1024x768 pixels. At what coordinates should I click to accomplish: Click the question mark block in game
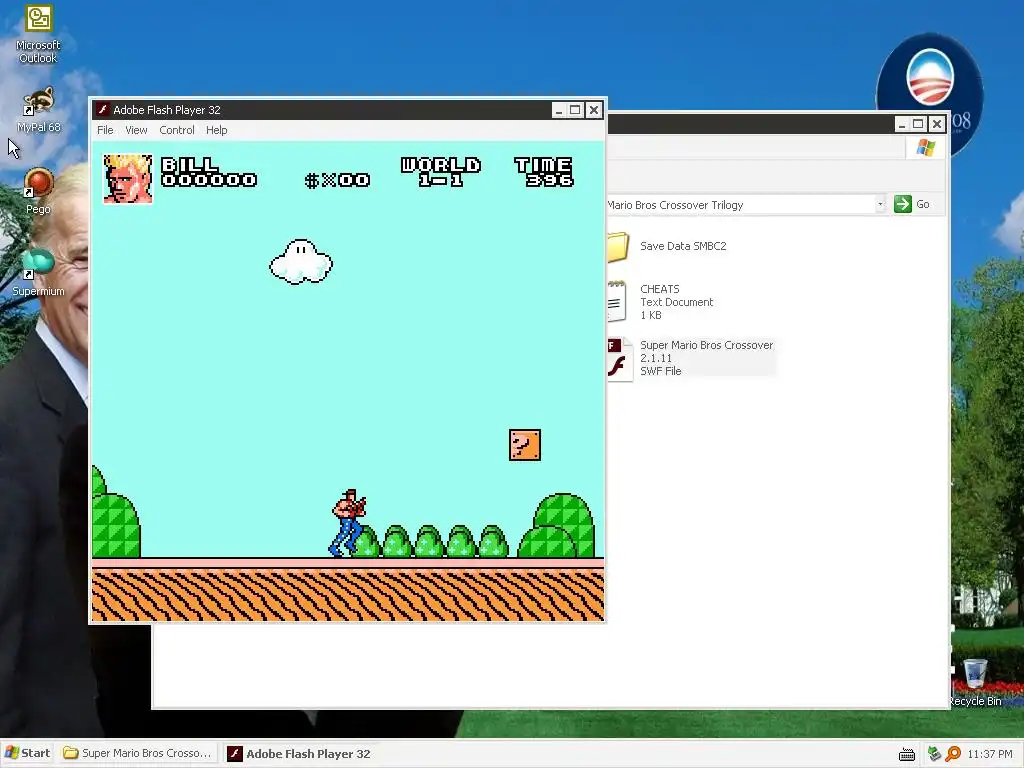[525, 445]
